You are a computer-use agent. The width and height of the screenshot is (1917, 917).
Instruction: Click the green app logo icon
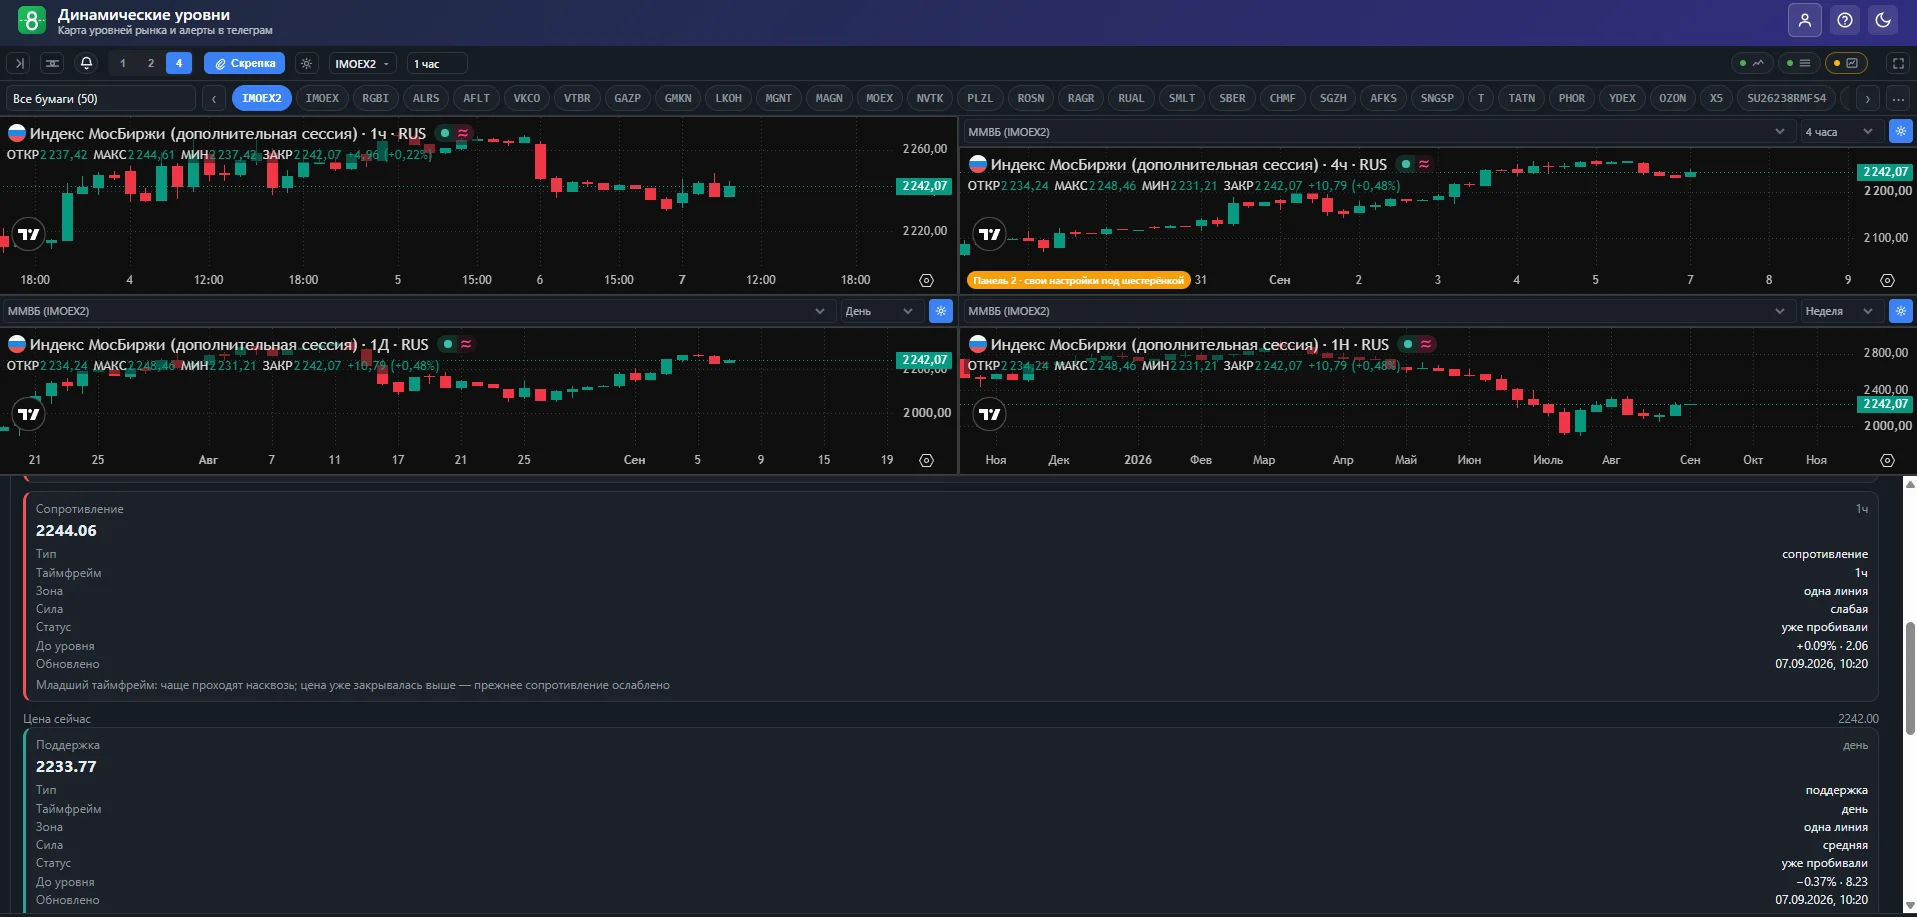[x=31, y=20]
